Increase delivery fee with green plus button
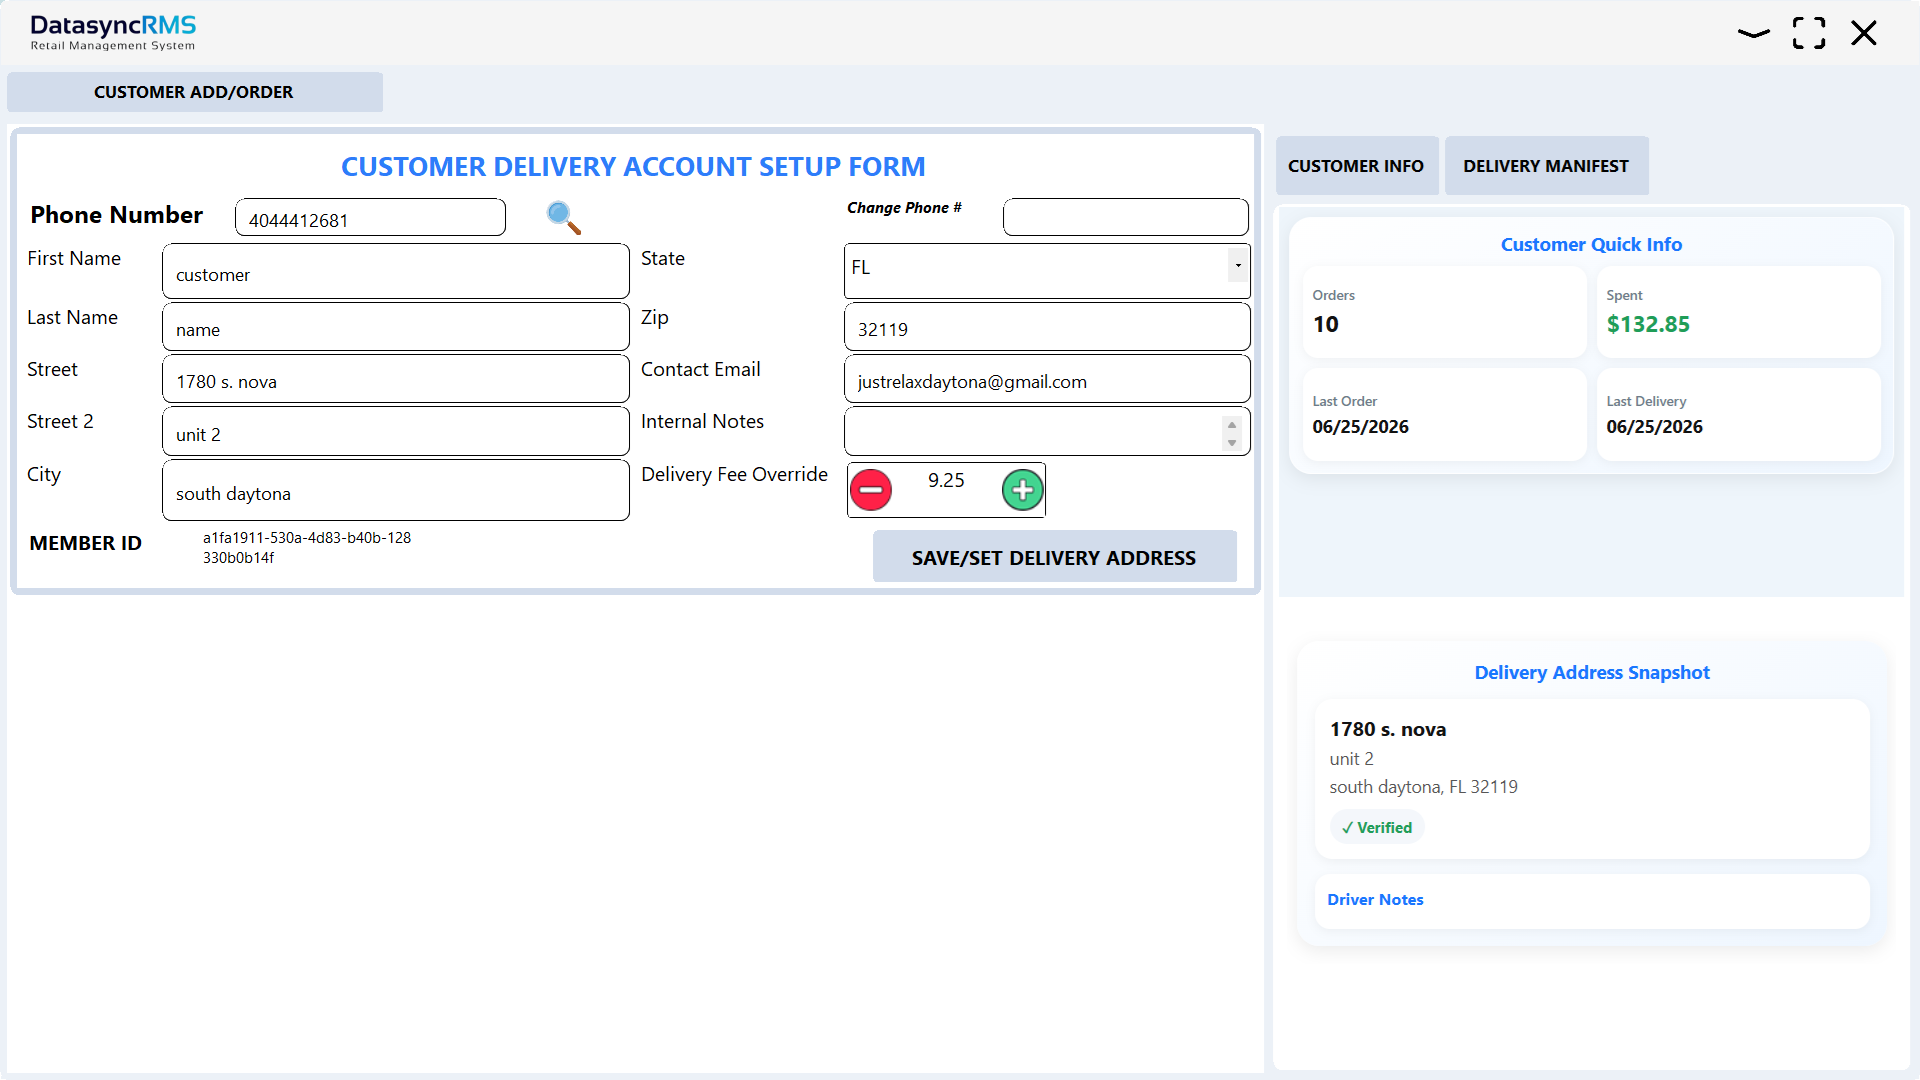The height and width of the screenshot is (1080, 1920). 1022,490
